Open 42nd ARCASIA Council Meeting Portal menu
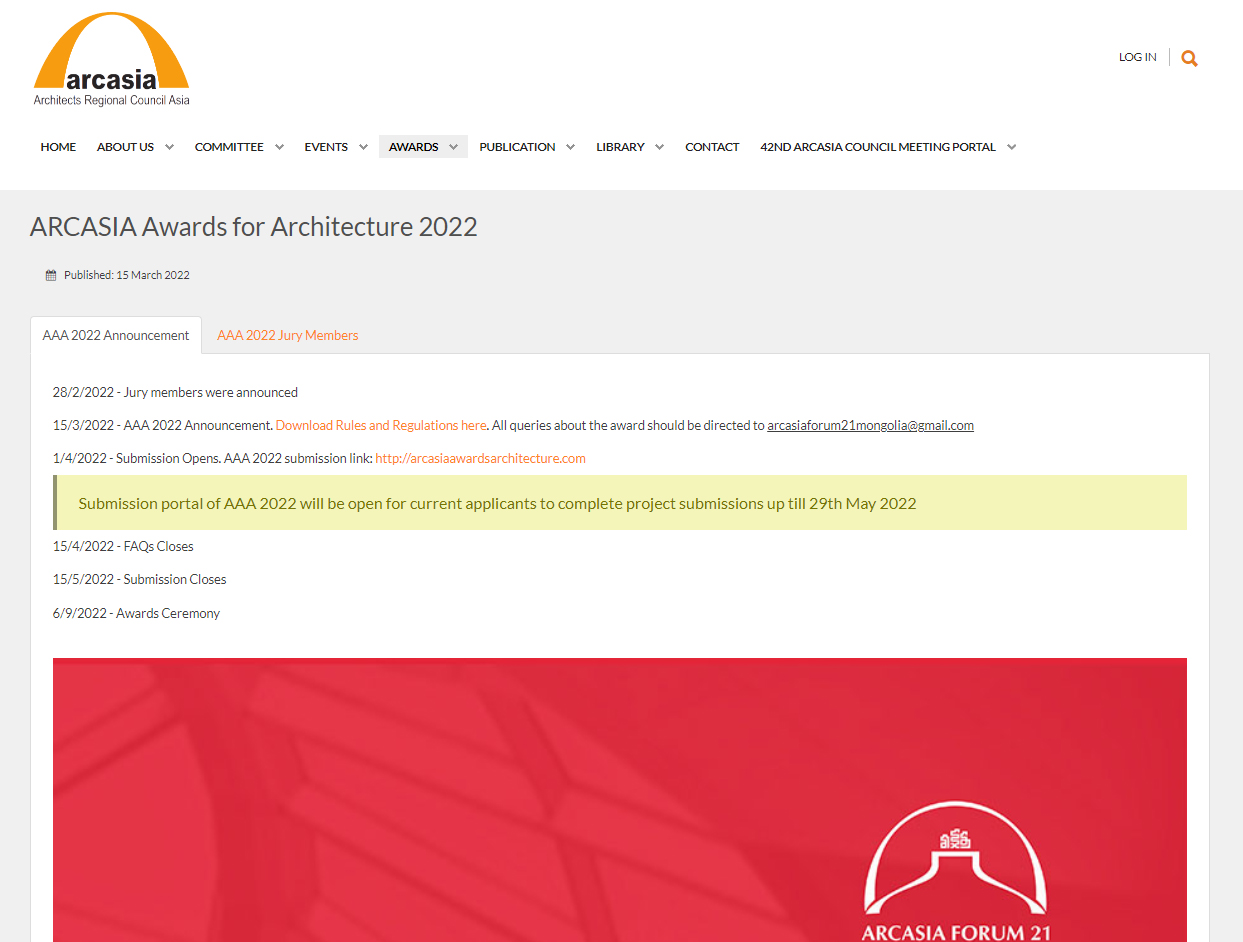This screenshot has width=1243, height=942. pyautogui.click(x=878, y=147)
